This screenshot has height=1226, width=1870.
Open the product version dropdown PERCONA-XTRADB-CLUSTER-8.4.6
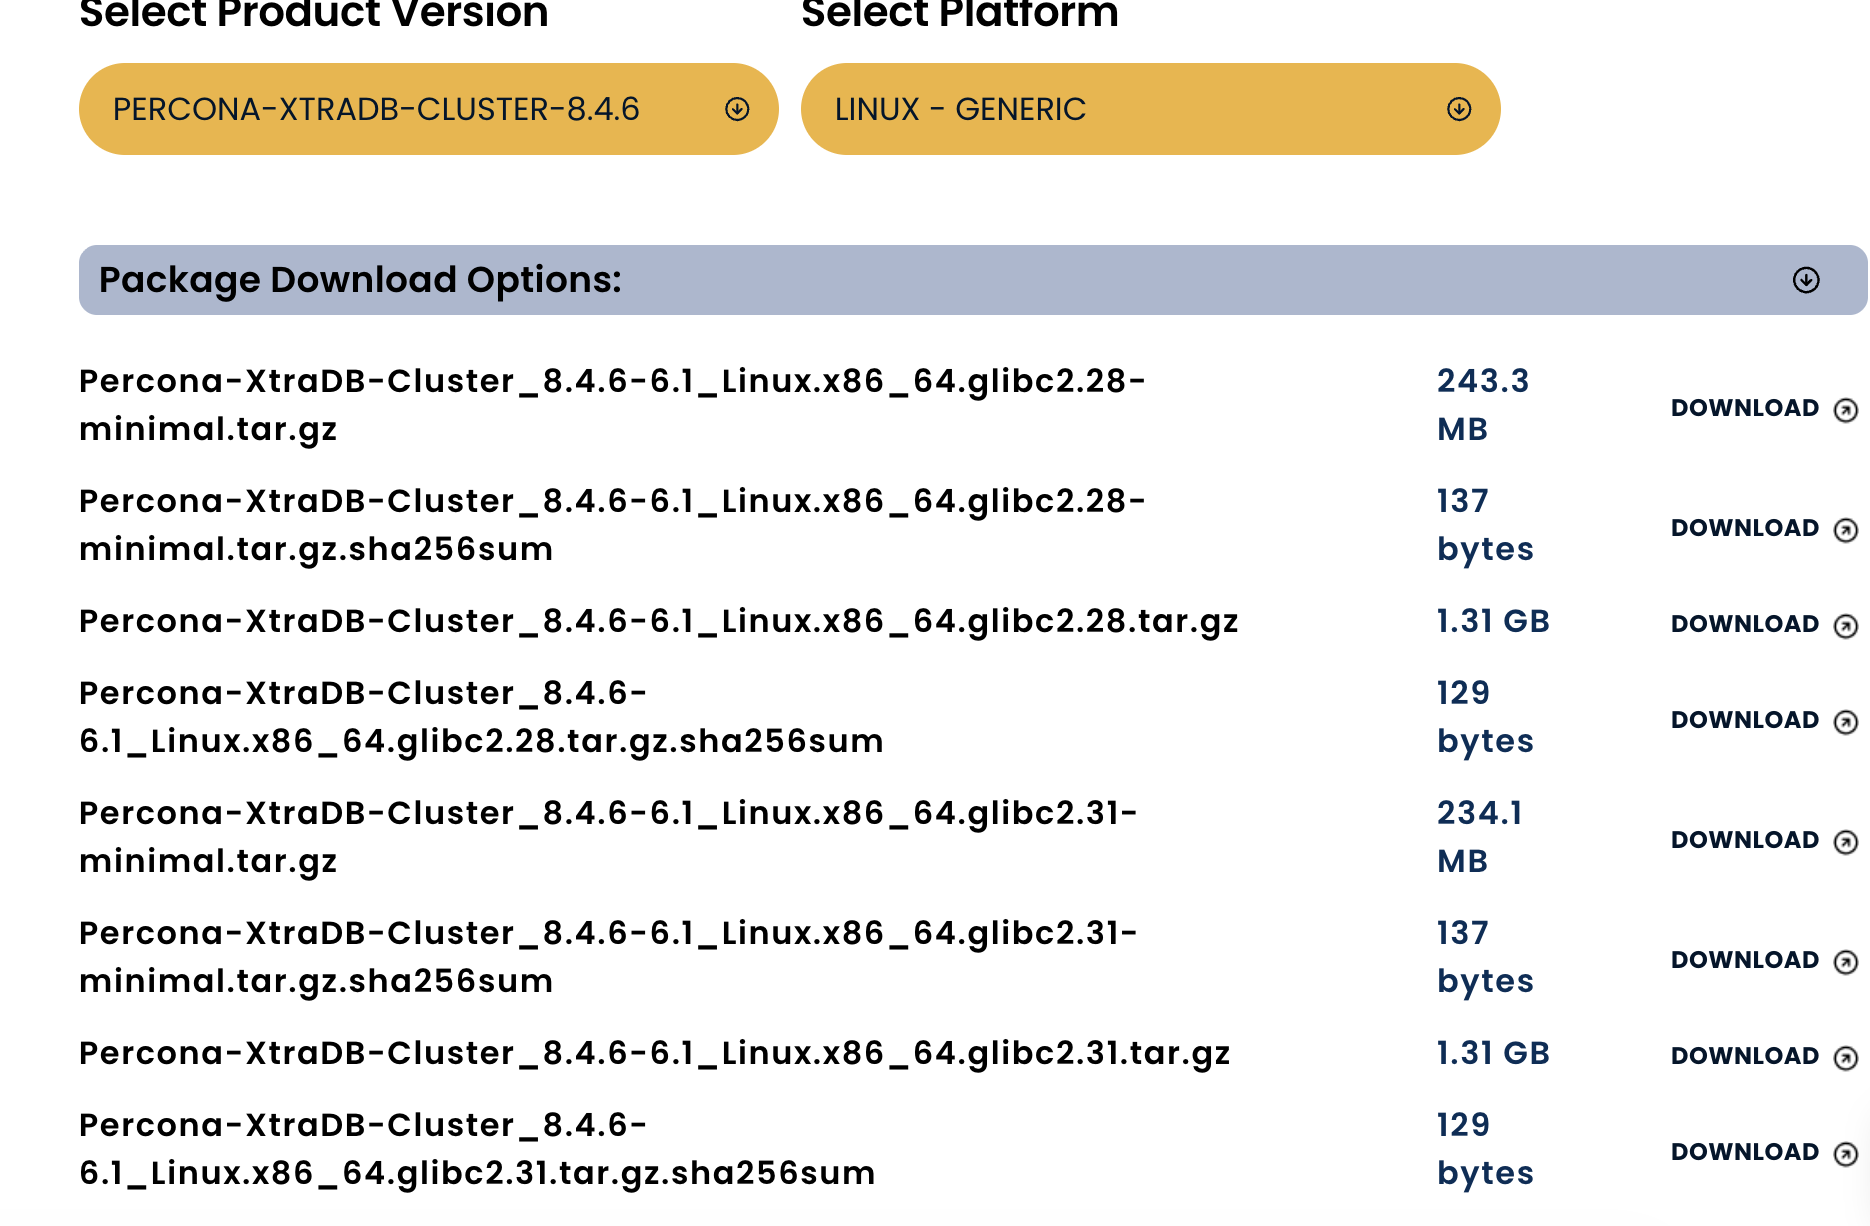tap(428, 109)
